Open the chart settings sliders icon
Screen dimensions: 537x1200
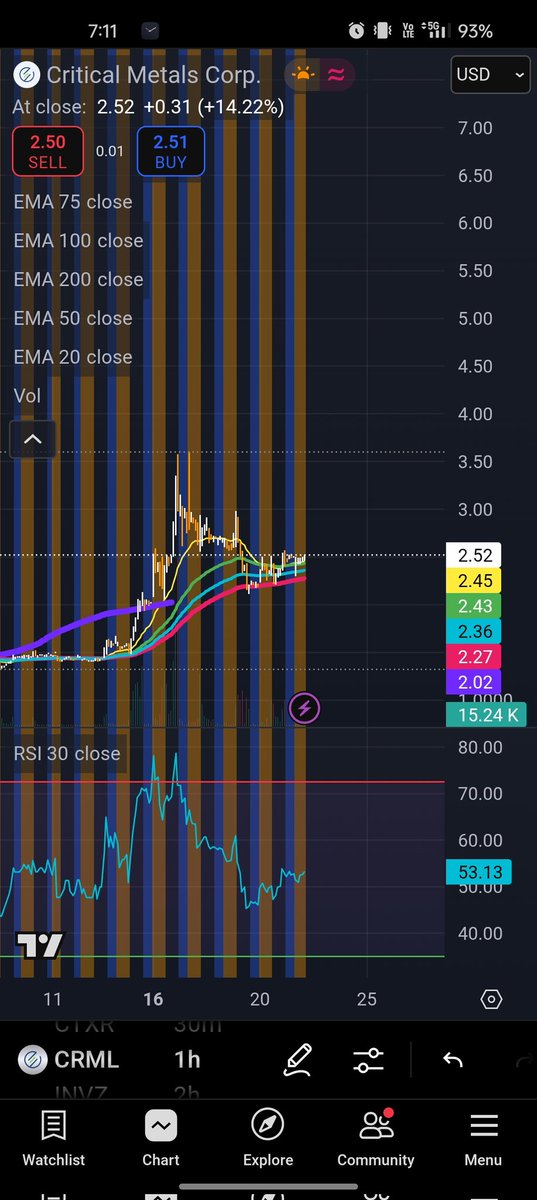click(x=368, y=1060)
